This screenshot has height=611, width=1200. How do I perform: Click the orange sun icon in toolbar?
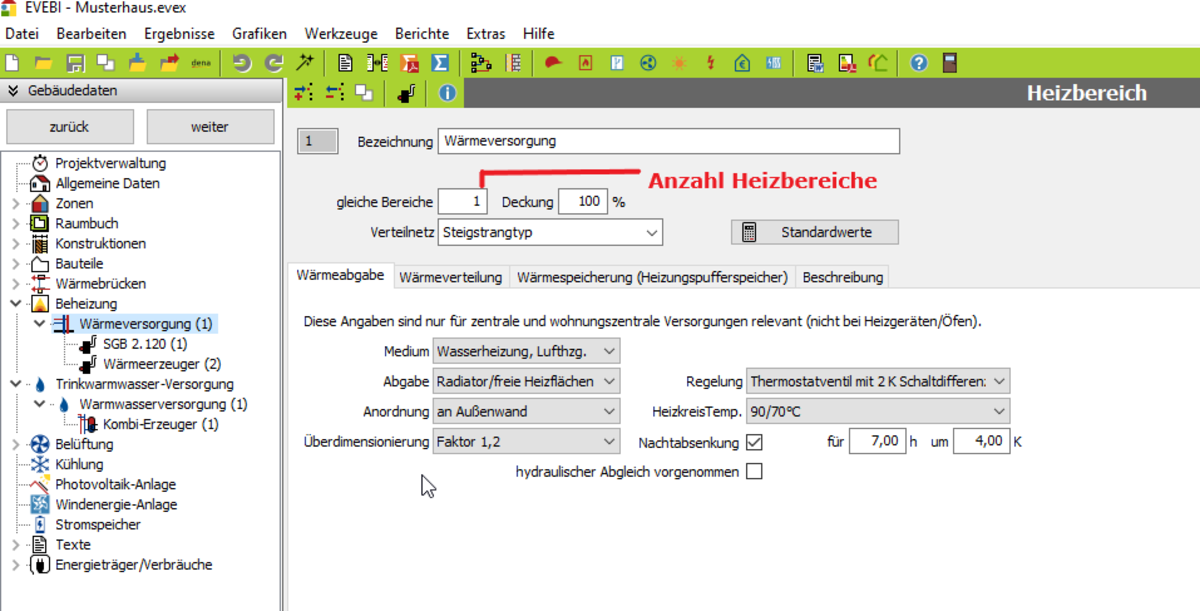[680, 63]
